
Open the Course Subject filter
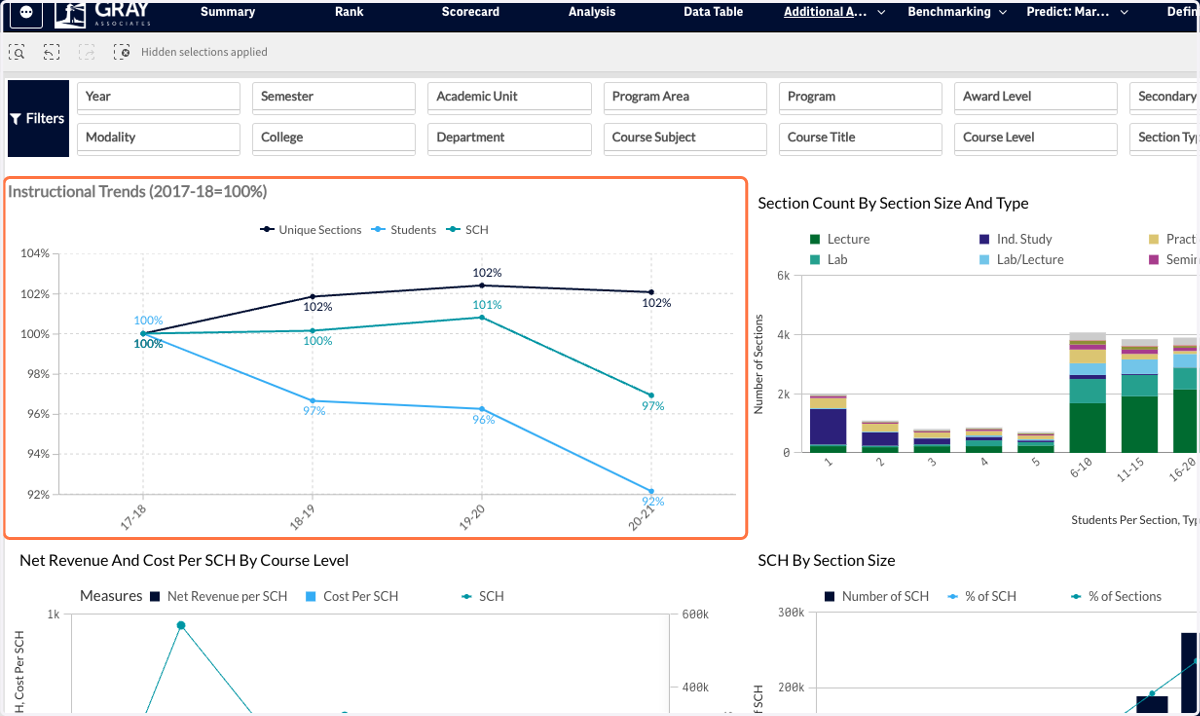[x=685, y=138]
